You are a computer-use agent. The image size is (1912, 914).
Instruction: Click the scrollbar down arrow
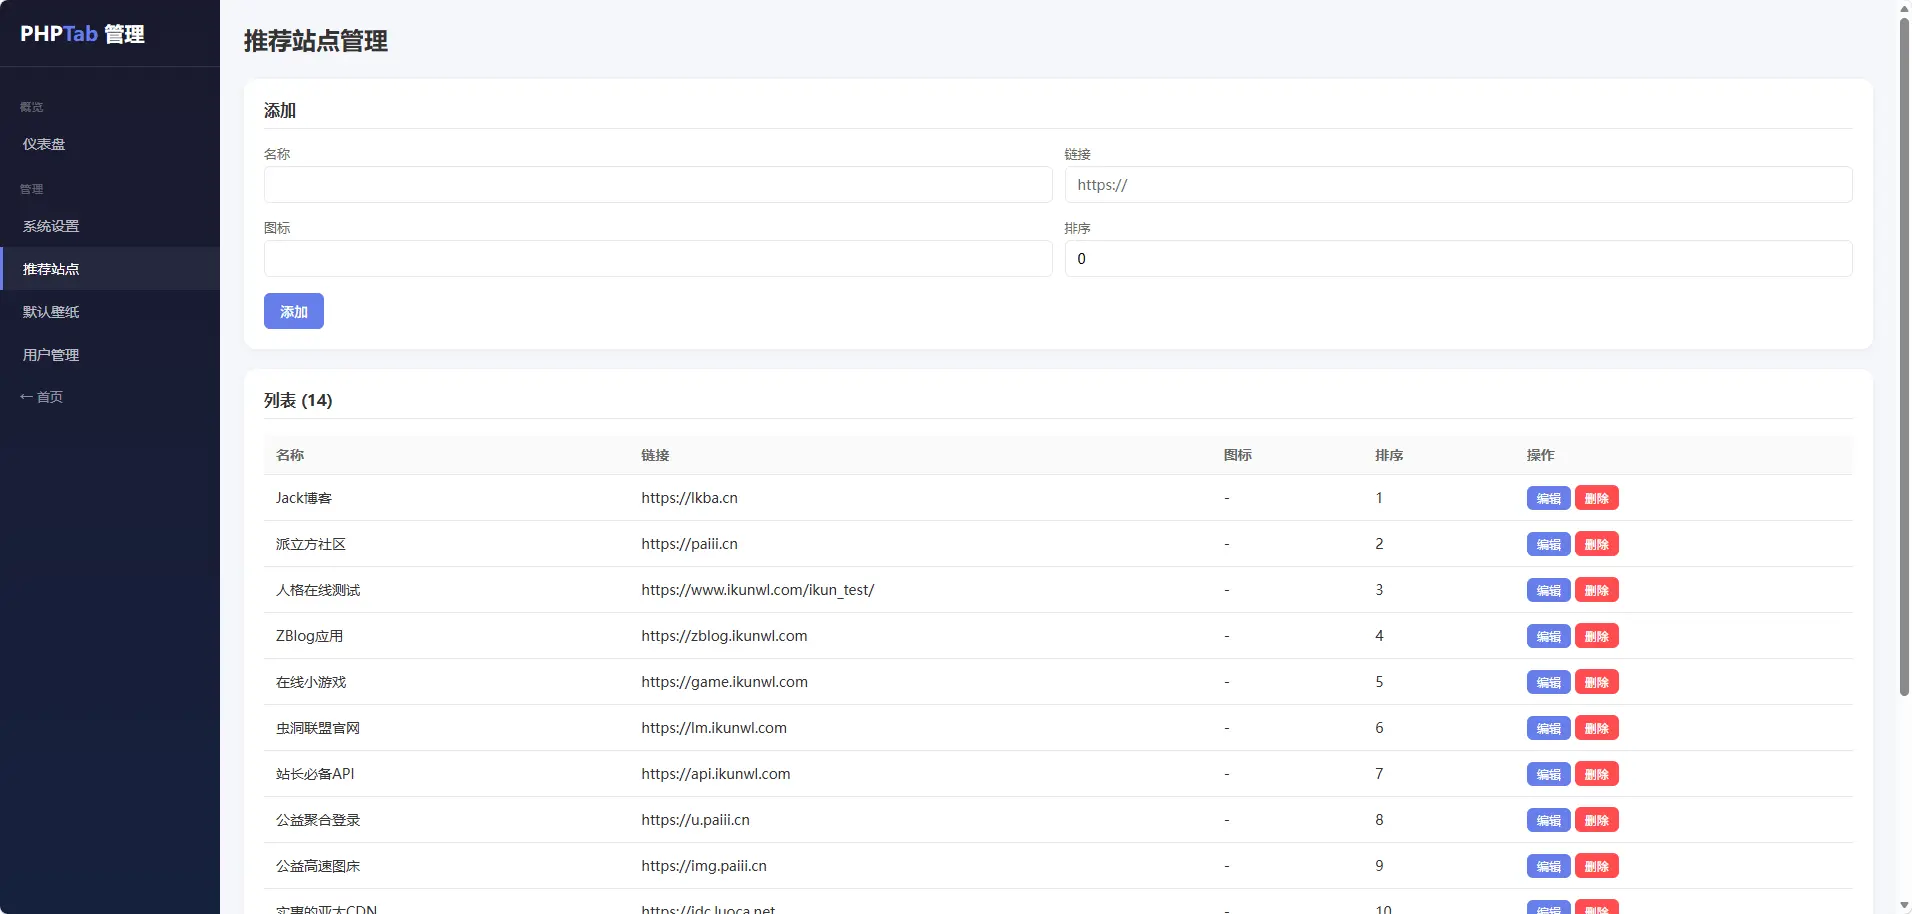coord(1904,906)
